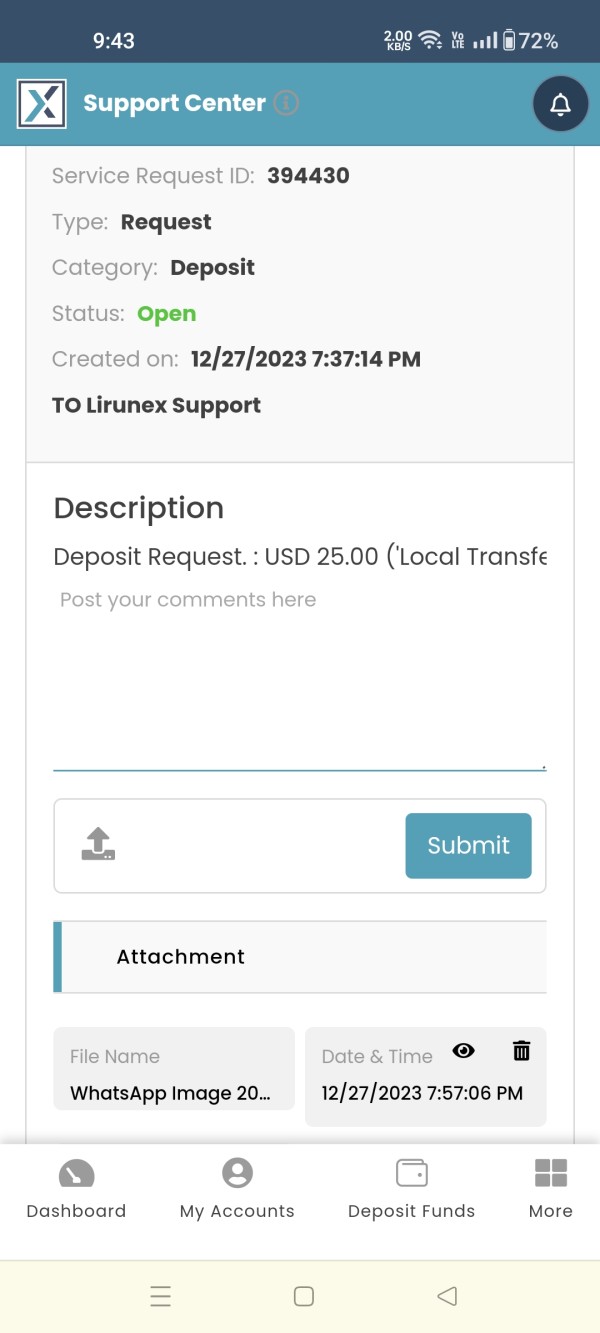600x1333 pixels.
Task: Tap the Deposit Funds wallet icon
Action: pos(412,1172)
